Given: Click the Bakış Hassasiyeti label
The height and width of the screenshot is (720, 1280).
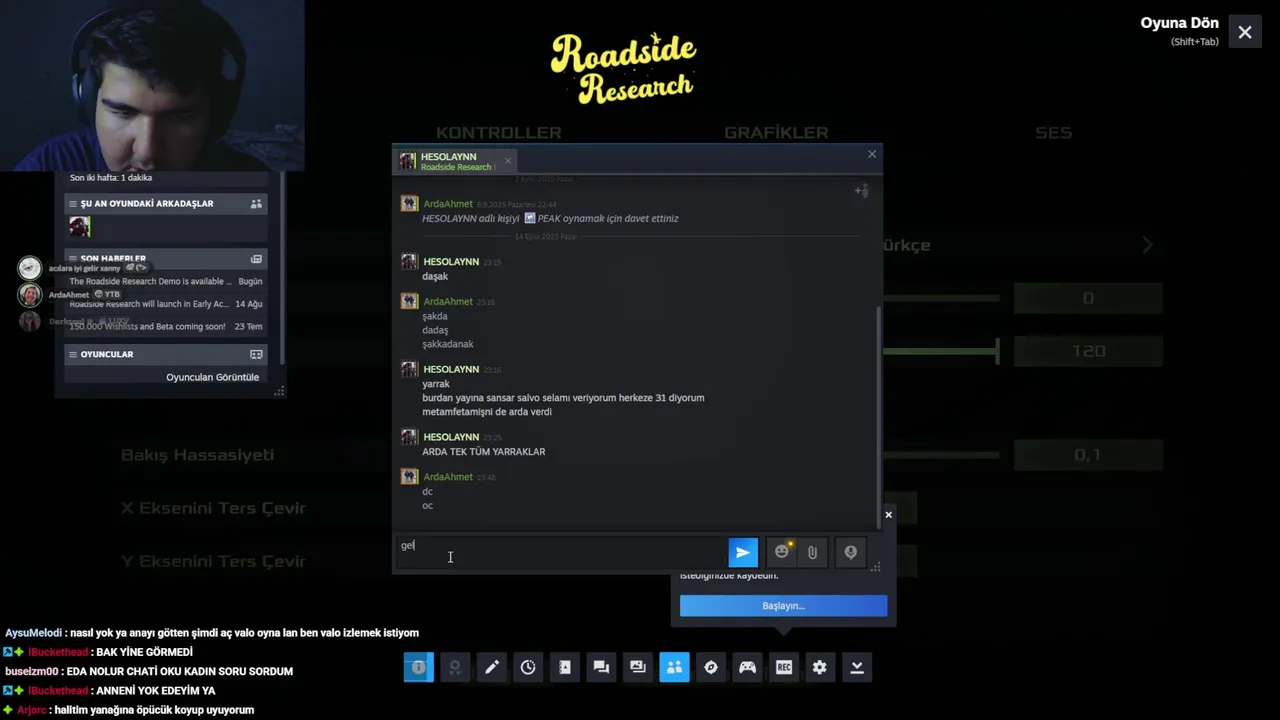Looking at the screenshot, I should 197,455.
